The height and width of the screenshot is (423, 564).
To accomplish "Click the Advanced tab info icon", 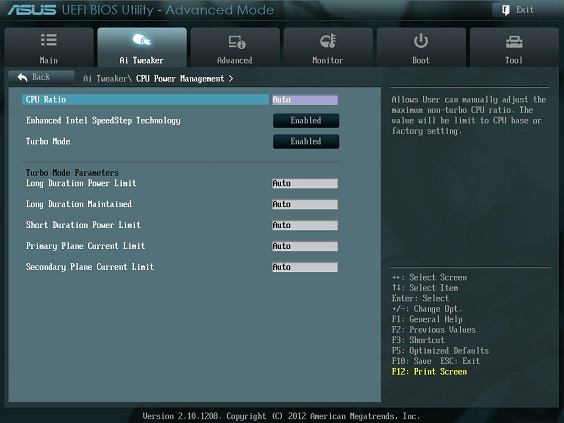I will point(237,42).
